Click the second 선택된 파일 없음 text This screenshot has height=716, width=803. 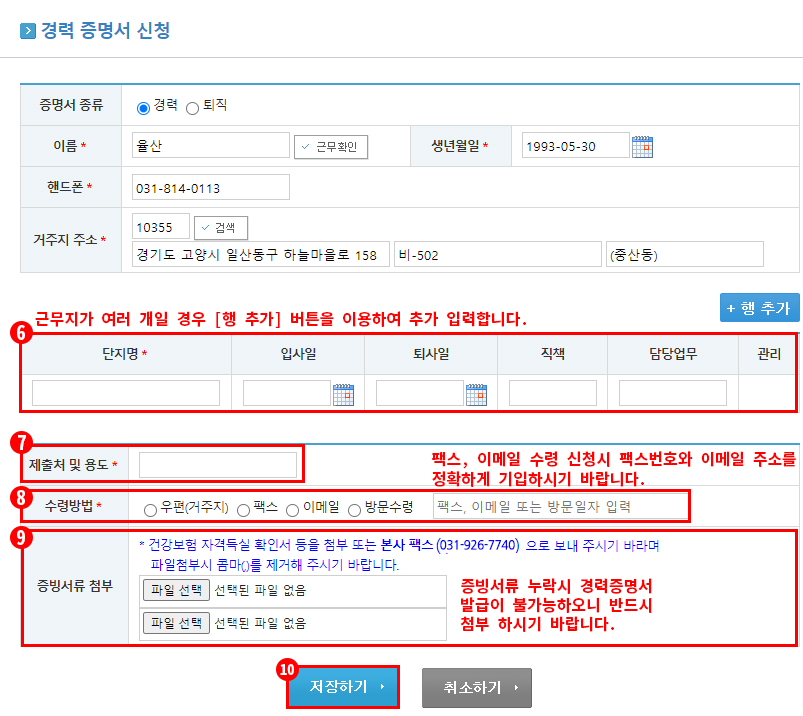click(260, 623)
